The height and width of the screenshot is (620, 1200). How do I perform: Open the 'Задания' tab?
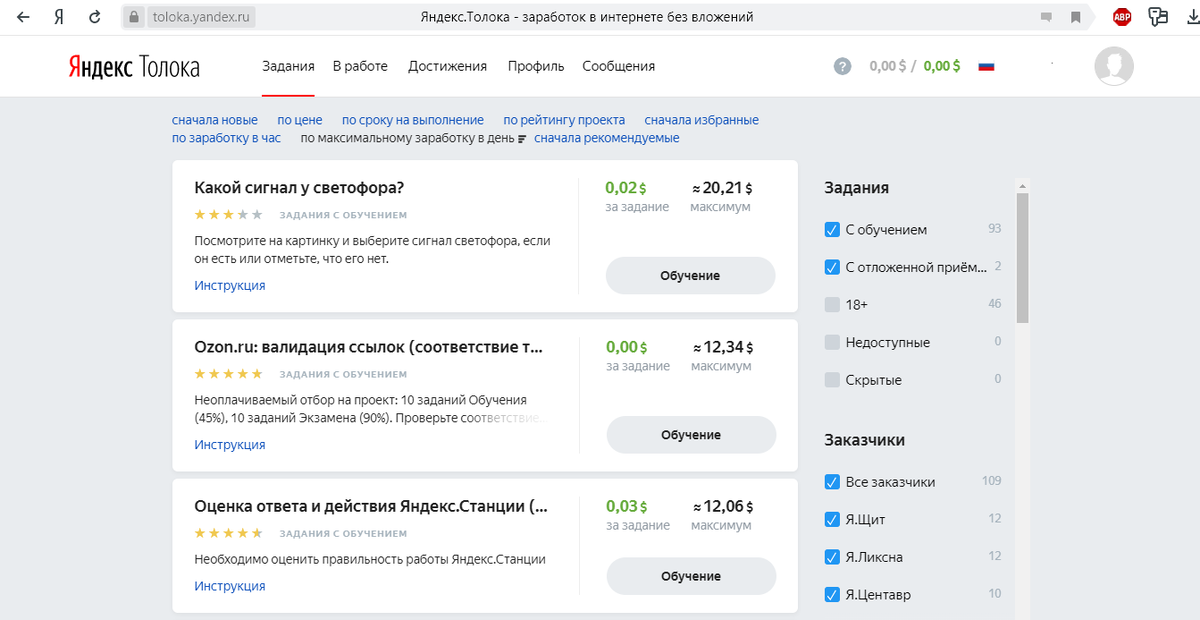coord(288,66)
